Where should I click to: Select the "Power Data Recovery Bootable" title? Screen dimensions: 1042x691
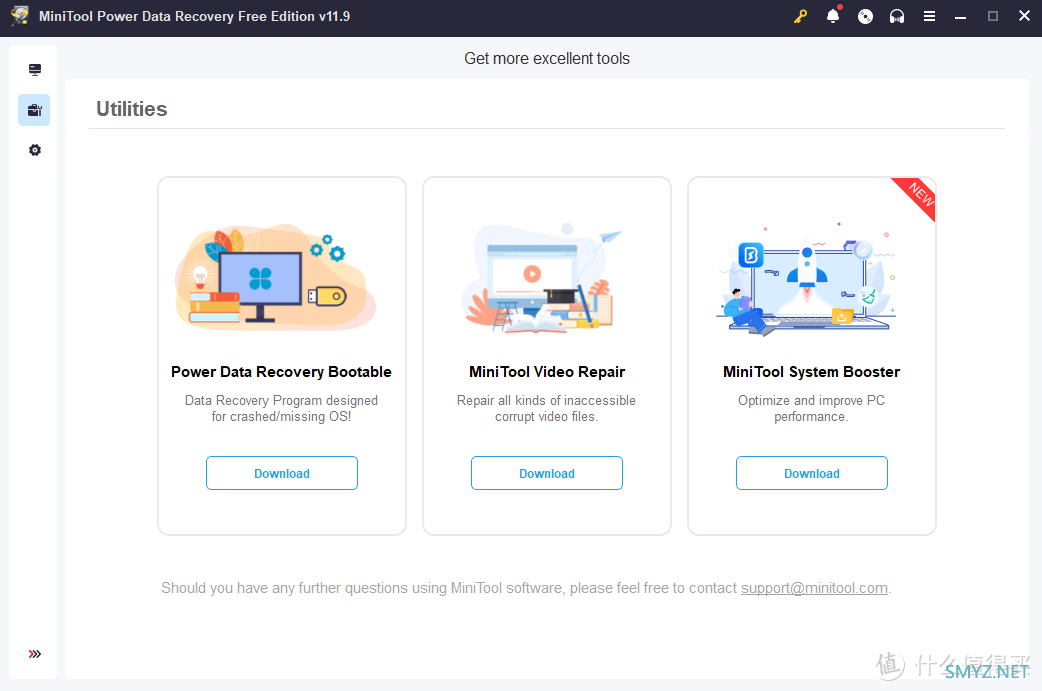pyautogui.click(x=281, y=372)
